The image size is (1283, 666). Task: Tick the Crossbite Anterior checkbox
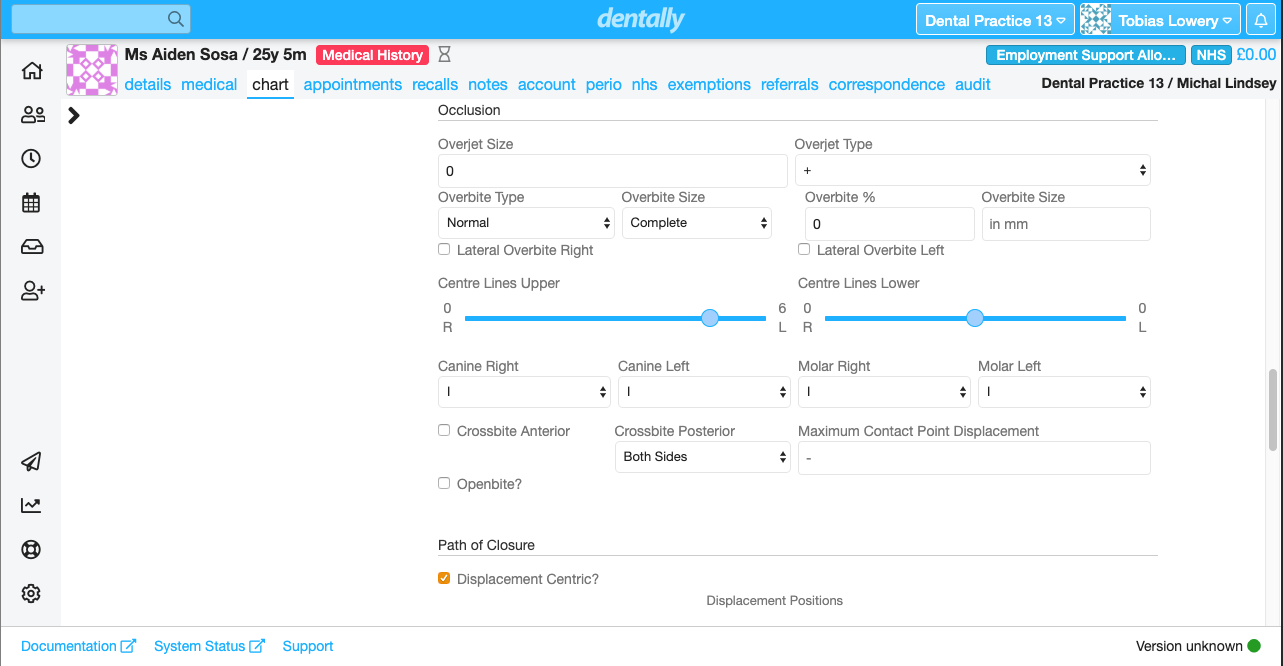coord(444,430)
